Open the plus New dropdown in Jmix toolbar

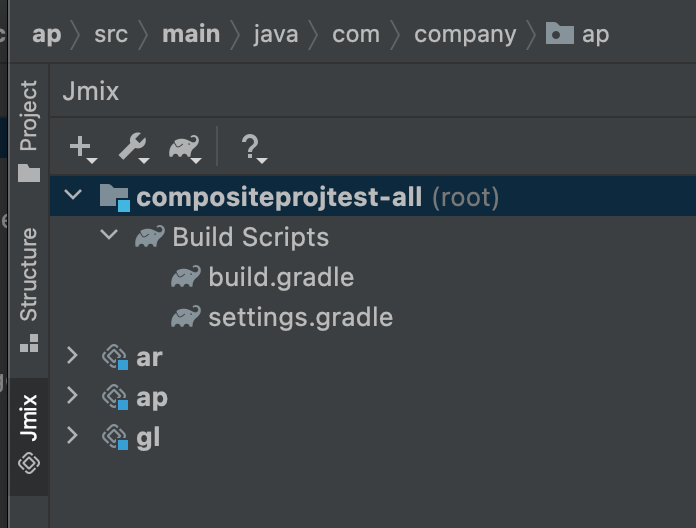pos(83,148)
